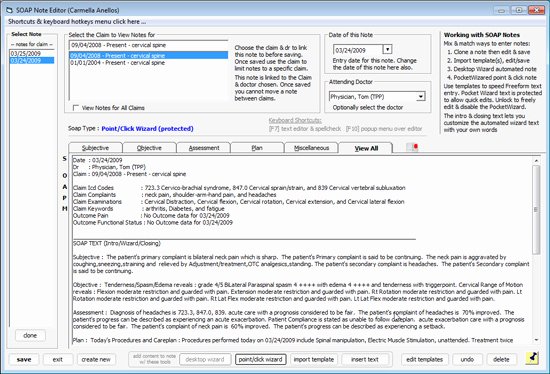This screenshot has height=374, width=550.
Task: Select note dated 03/24/2009 in list
Action: (32, 60)
